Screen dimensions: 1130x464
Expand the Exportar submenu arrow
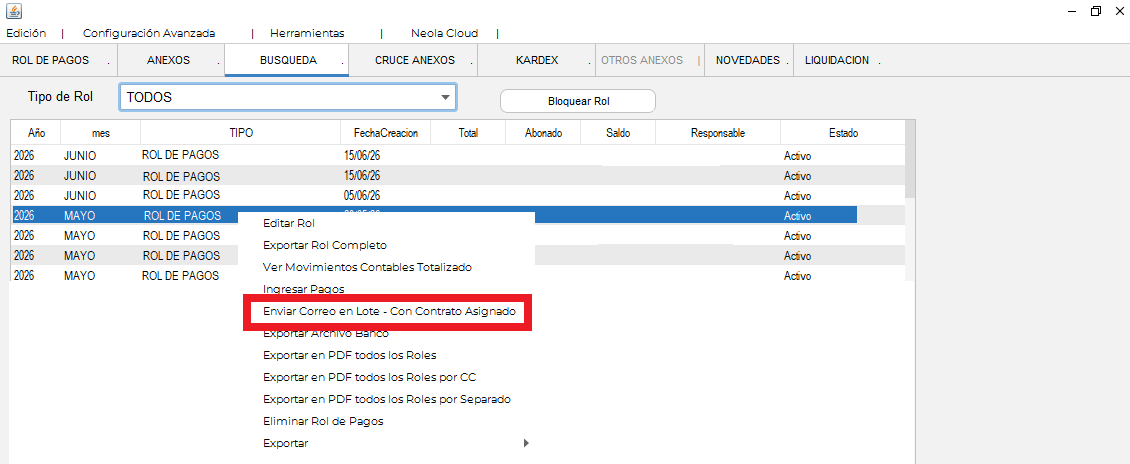point(526,443)
